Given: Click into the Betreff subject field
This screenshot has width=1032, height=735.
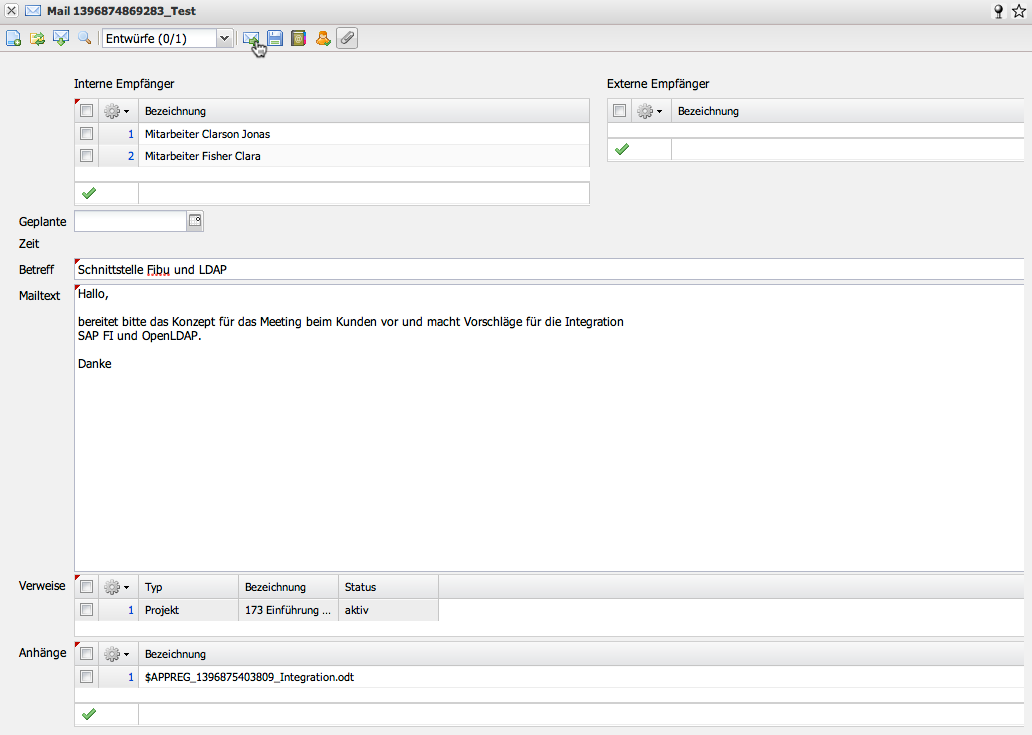Looking at the screenshot, I should coord(548,270).
